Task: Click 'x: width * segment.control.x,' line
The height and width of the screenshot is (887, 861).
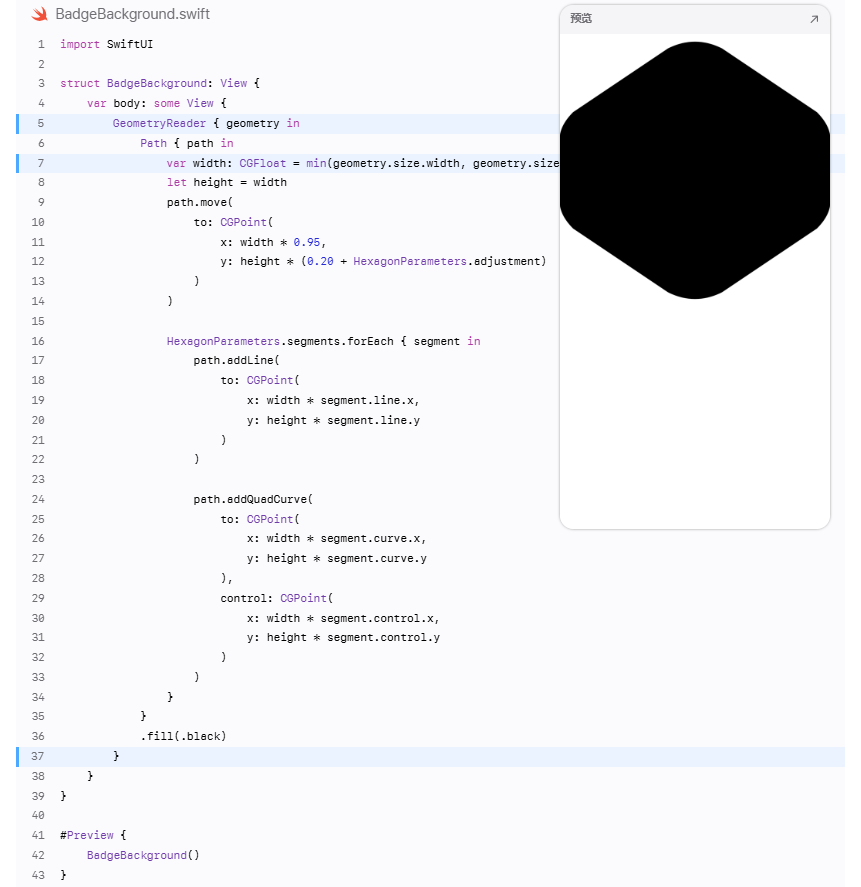Action: (x=343, y=618)
